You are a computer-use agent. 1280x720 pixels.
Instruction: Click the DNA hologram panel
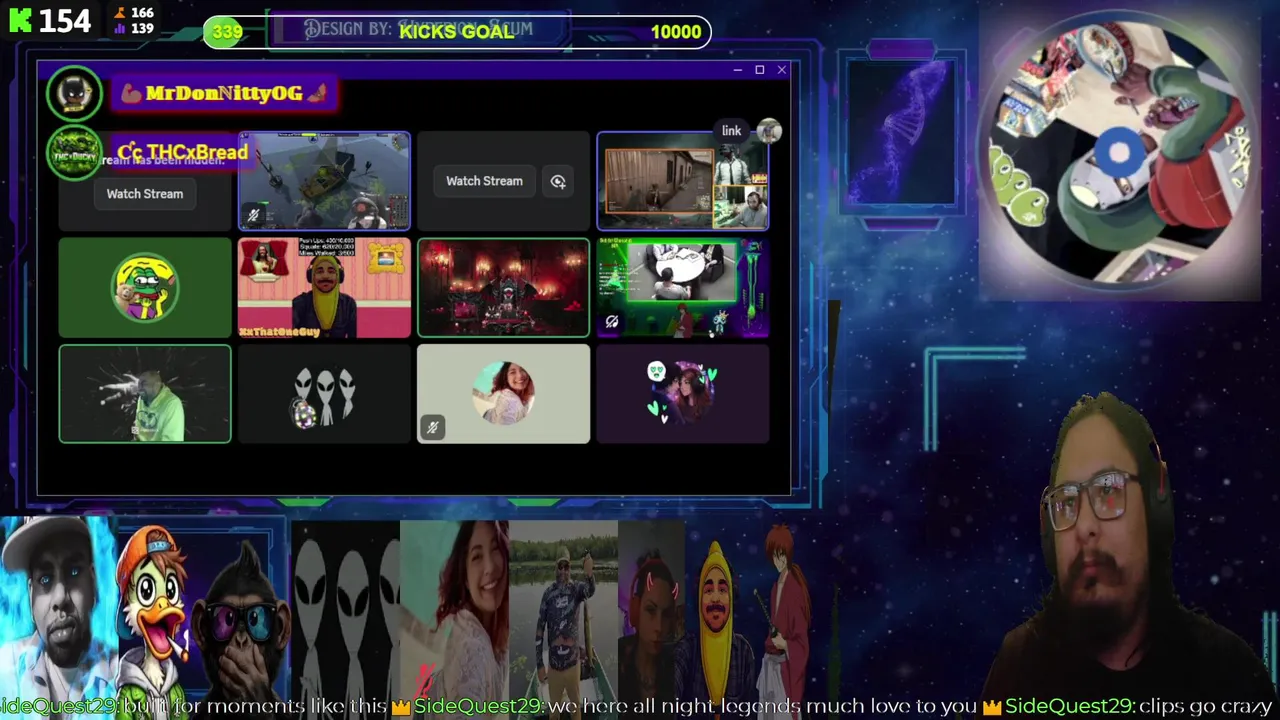[901, 132]
